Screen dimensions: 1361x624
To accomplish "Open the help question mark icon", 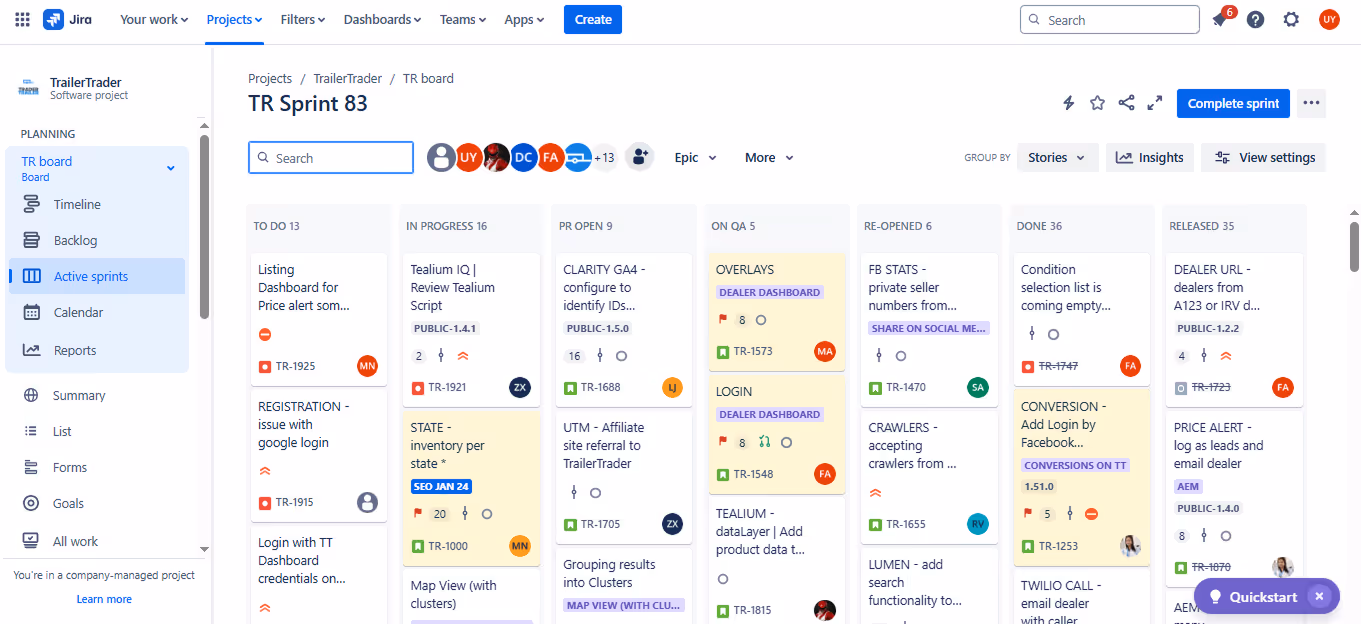I will click(x=1255, y=20).
